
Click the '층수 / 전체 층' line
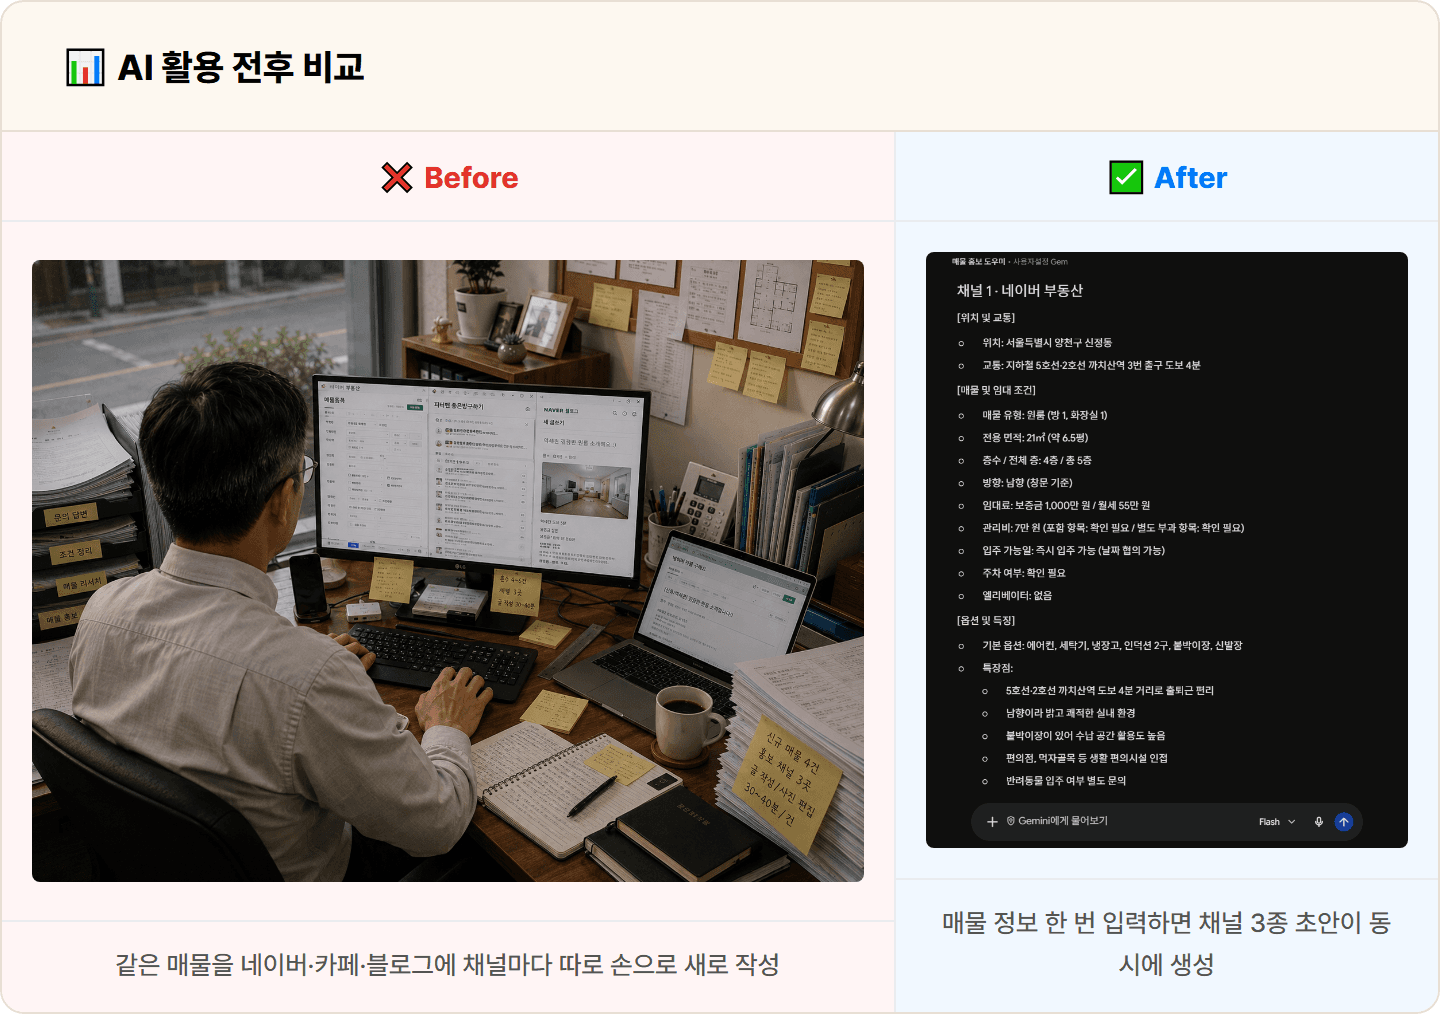pyautogui.click(x=1036, y=461)
